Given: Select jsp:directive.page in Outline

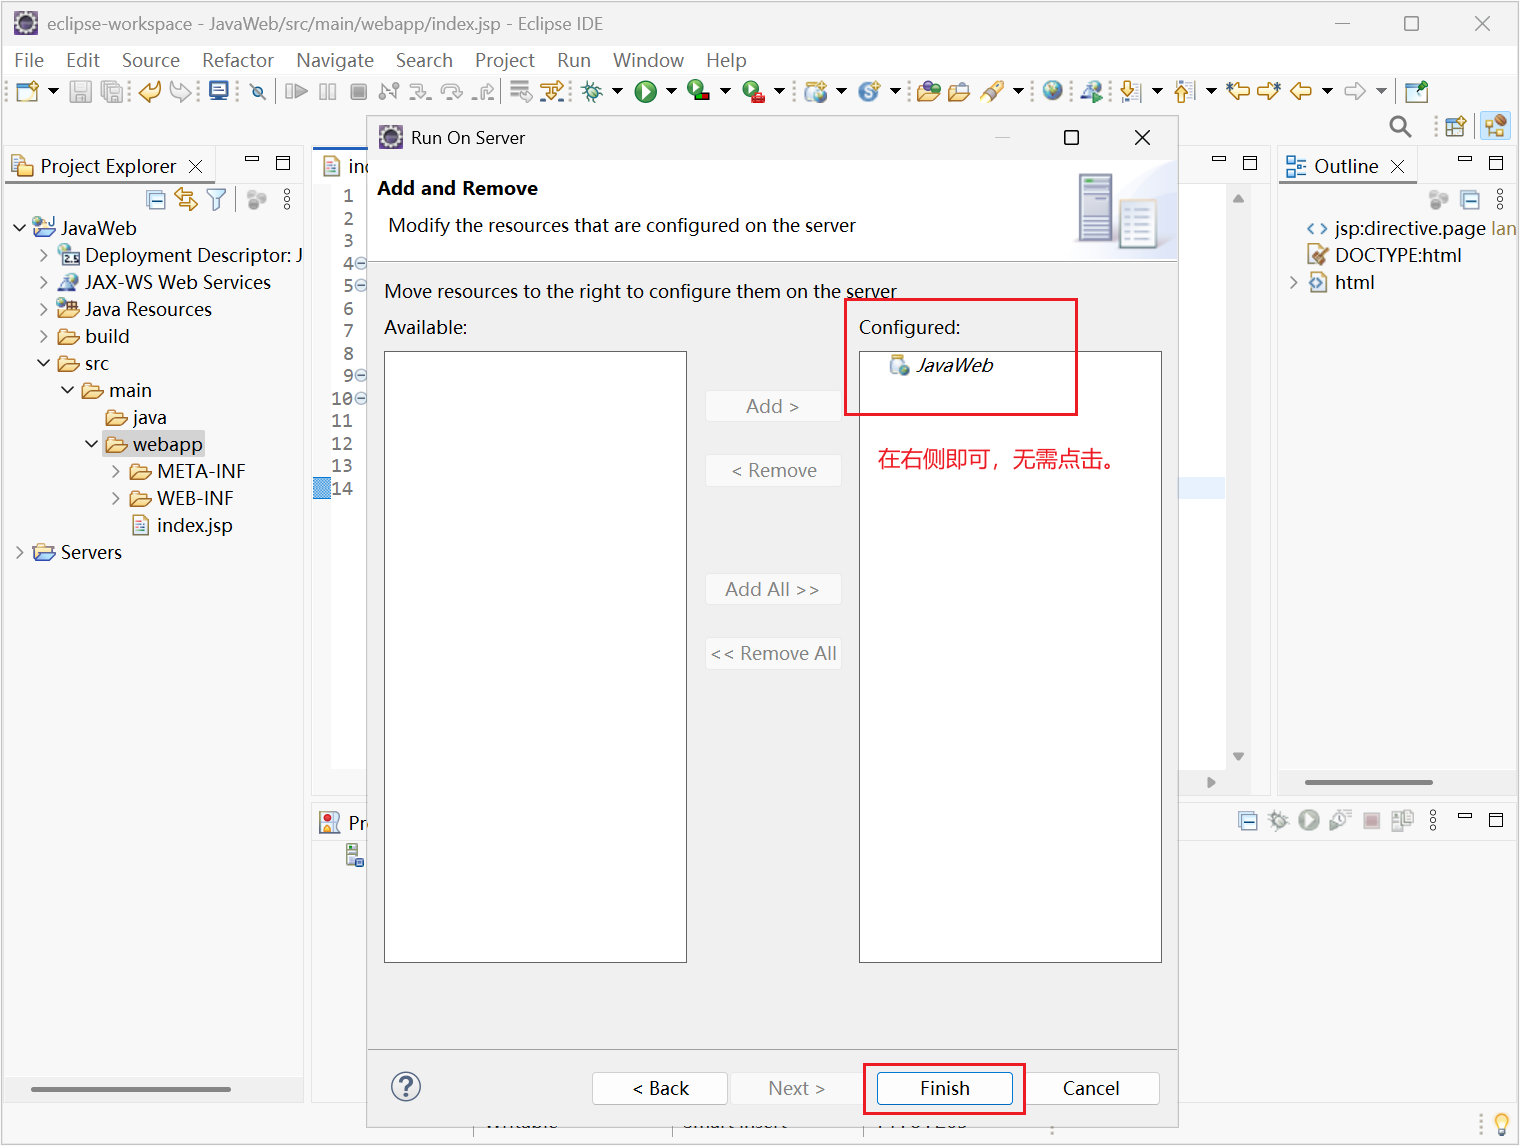Looking at the screenshot, I should click(x=1411, y=228).
